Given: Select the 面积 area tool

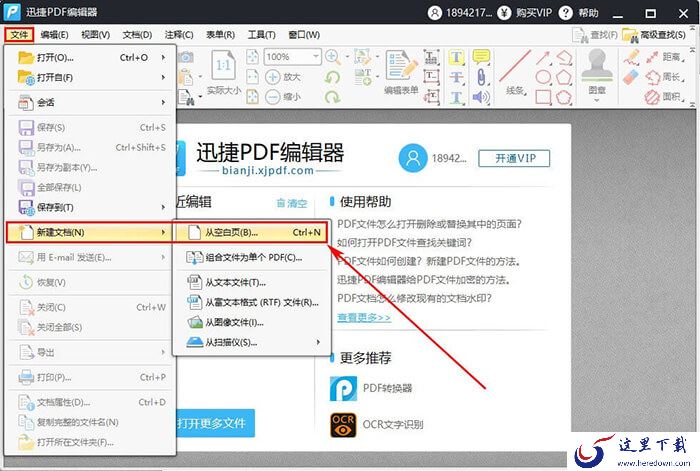Looking at the screenshot, I should [x=665, y=96].
